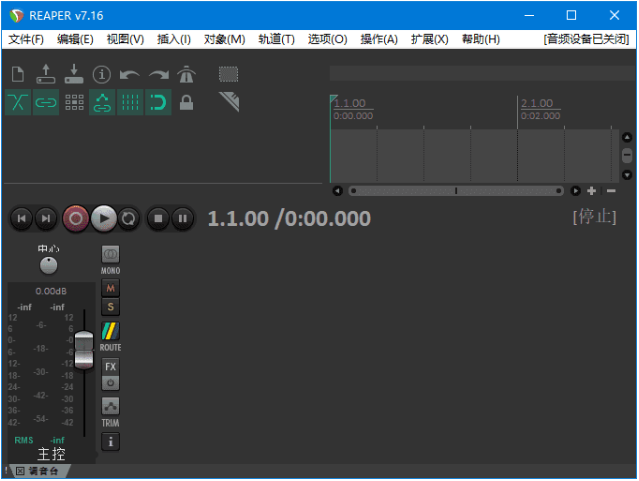Open project settings info icon
639x481 pixels.
point(102,75)
